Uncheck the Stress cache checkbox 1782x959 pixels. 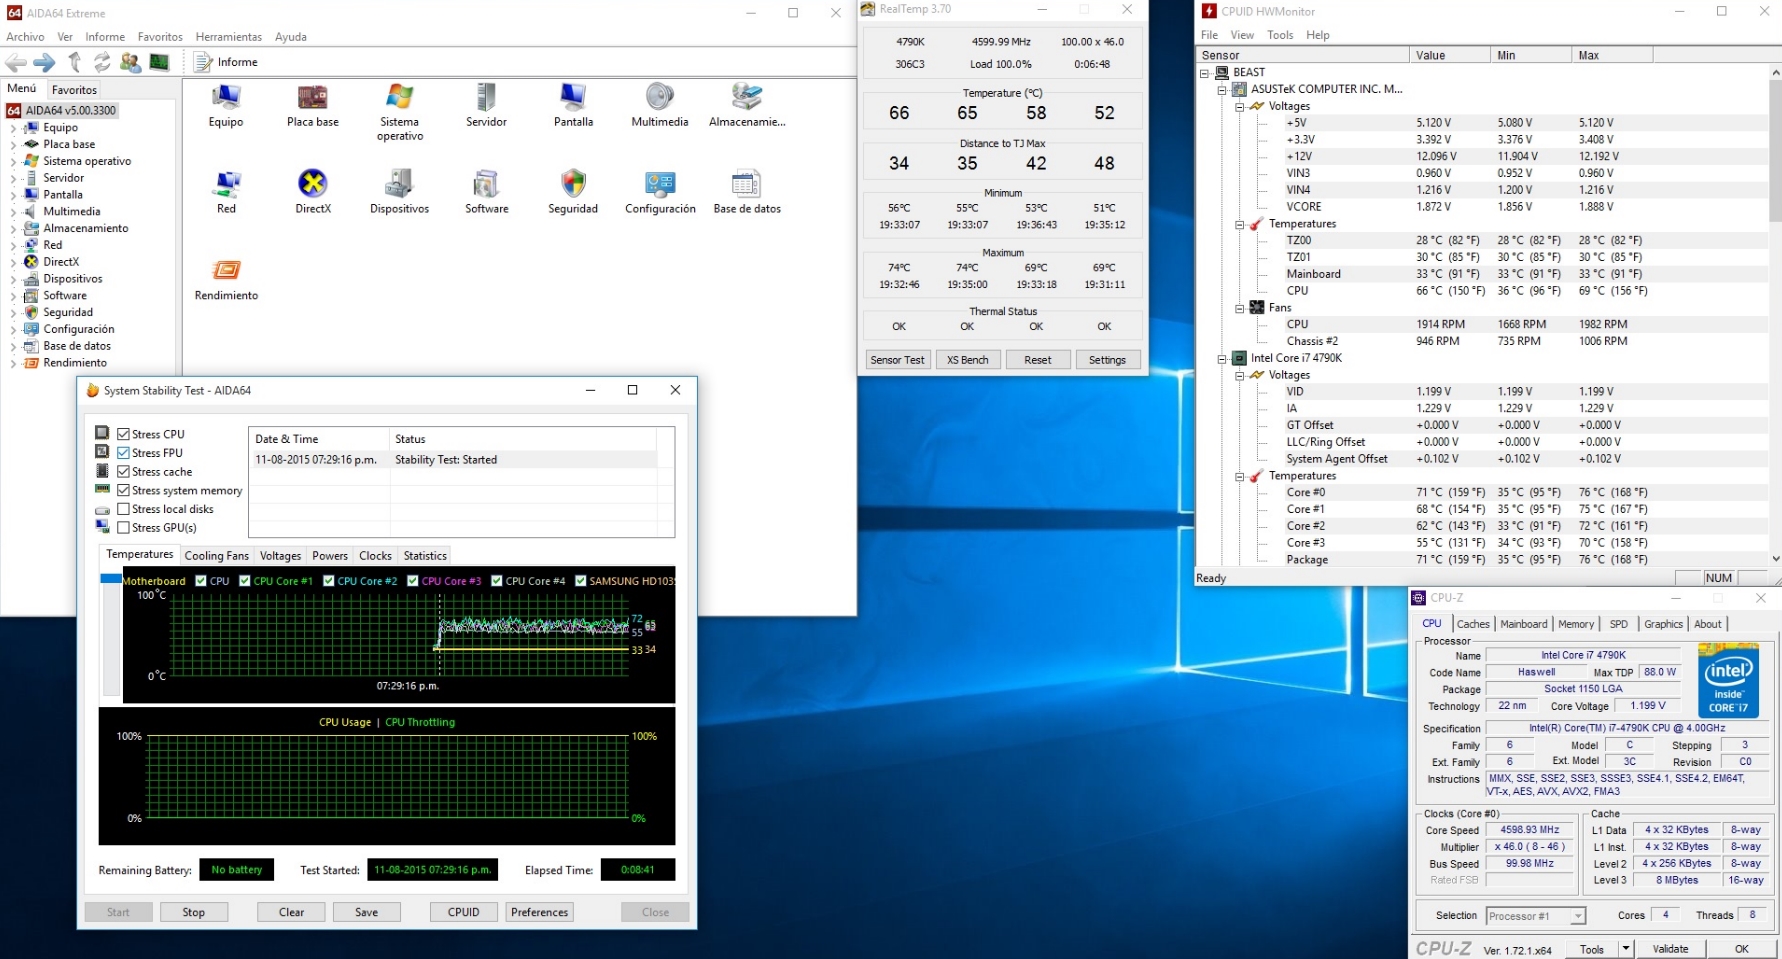[124, 471]
